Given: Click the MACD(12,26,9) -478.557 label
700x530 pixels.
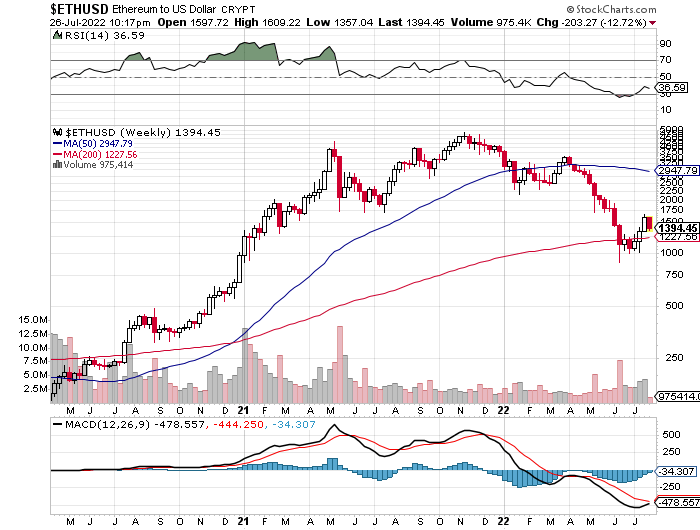Looking at the screenshot, I should pos(134,424).
